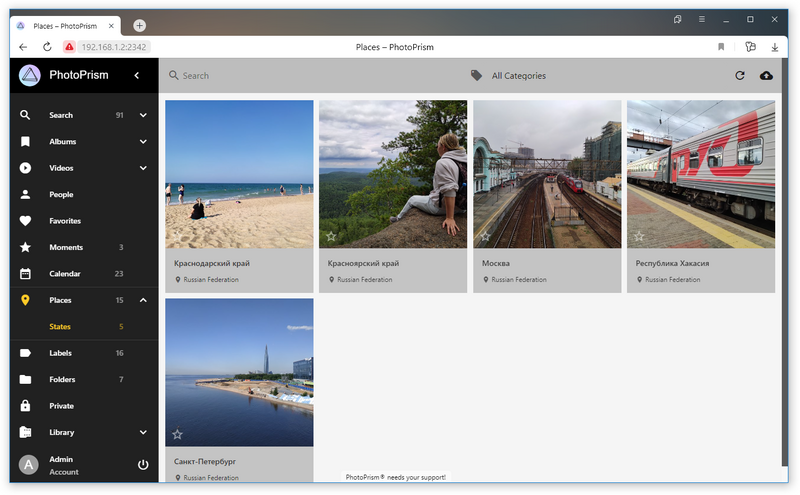The image size is (800, 495).
Task: Click the PhotoPrism logo icon
Action: [x=30, y=76]
